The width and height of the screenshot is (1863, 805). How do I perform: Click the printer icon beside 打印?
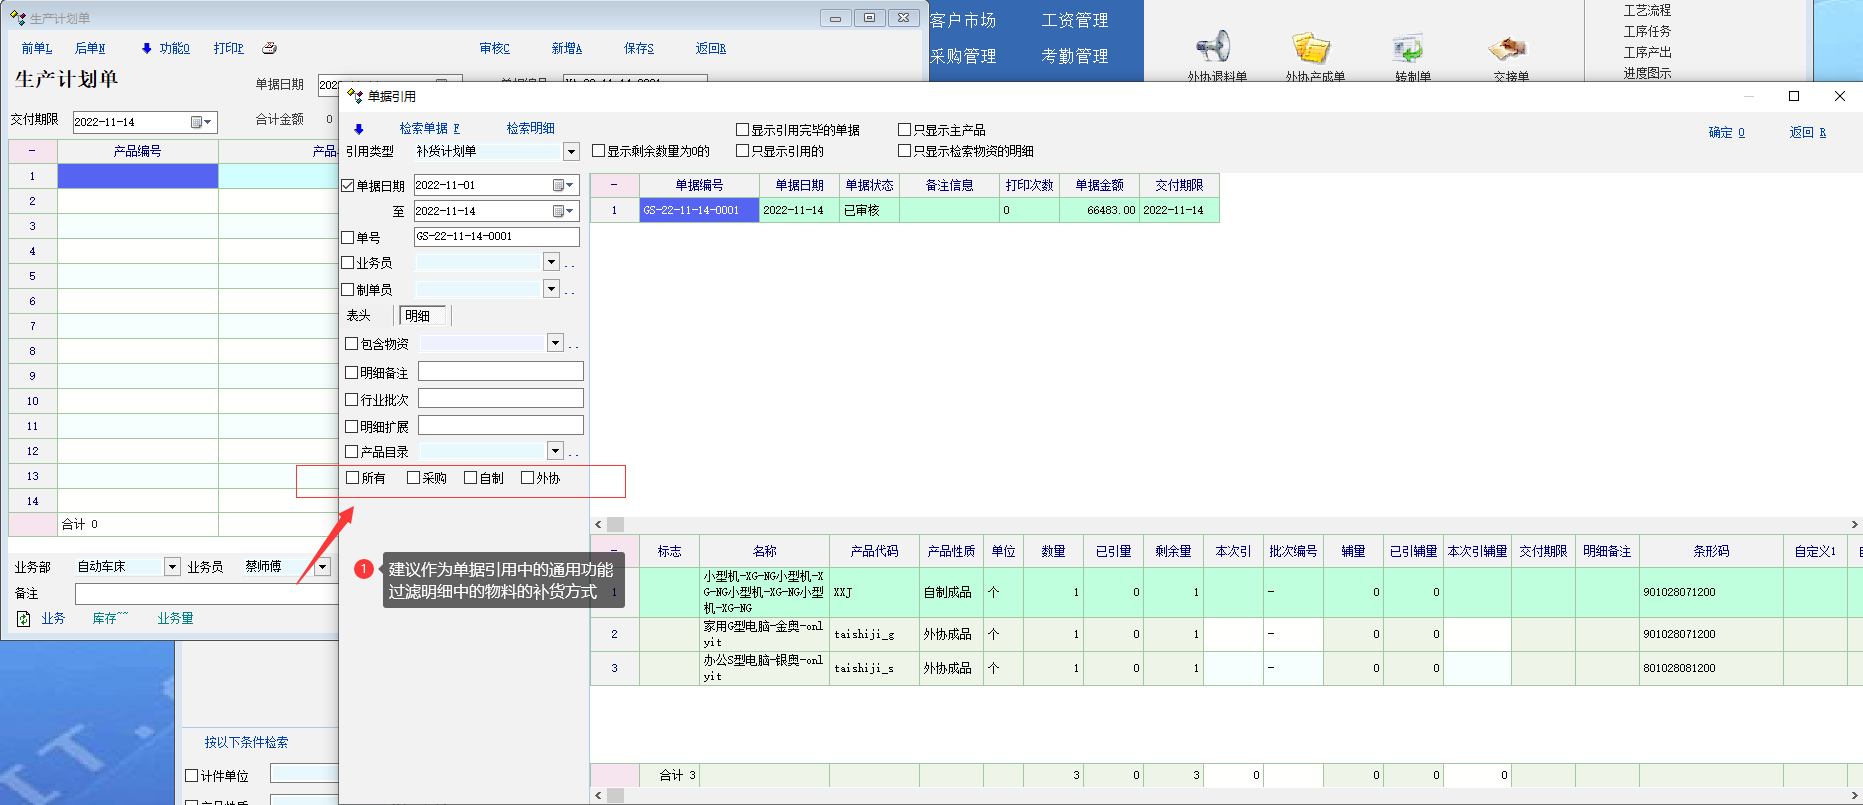(x=269, y=48)
